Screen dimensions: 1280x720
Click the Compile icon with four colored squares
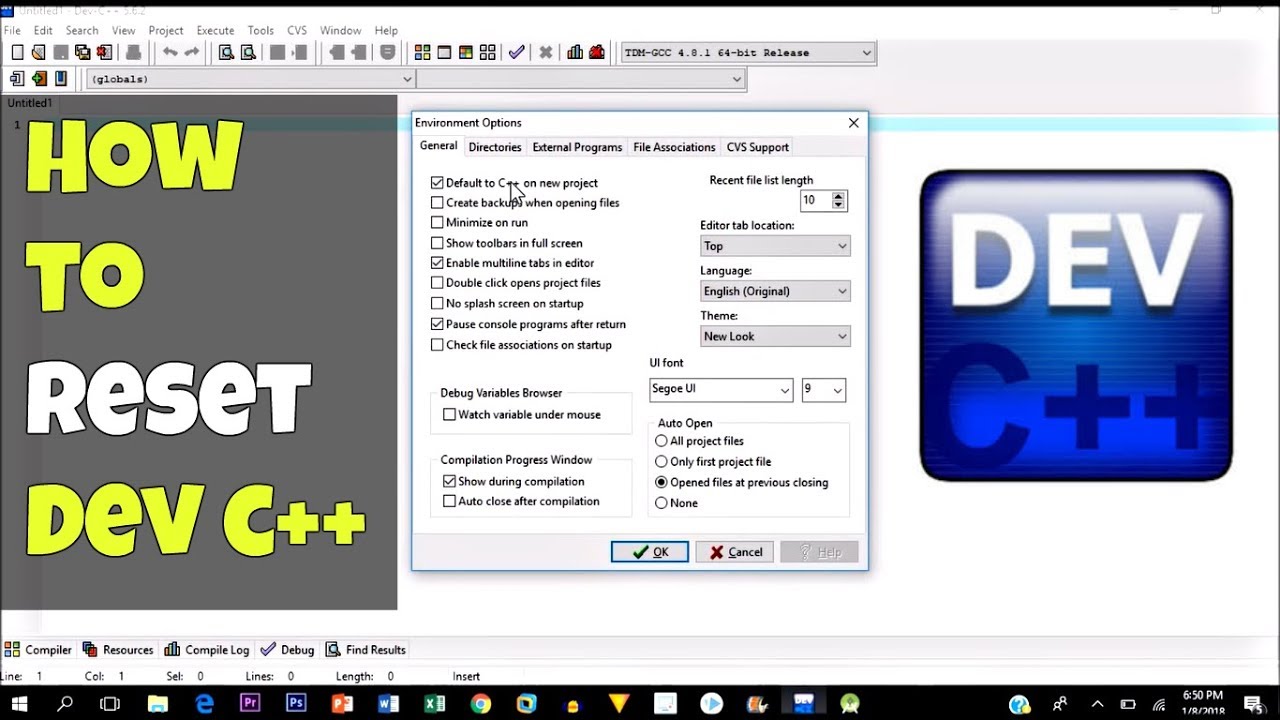click(x=422, y=53)
